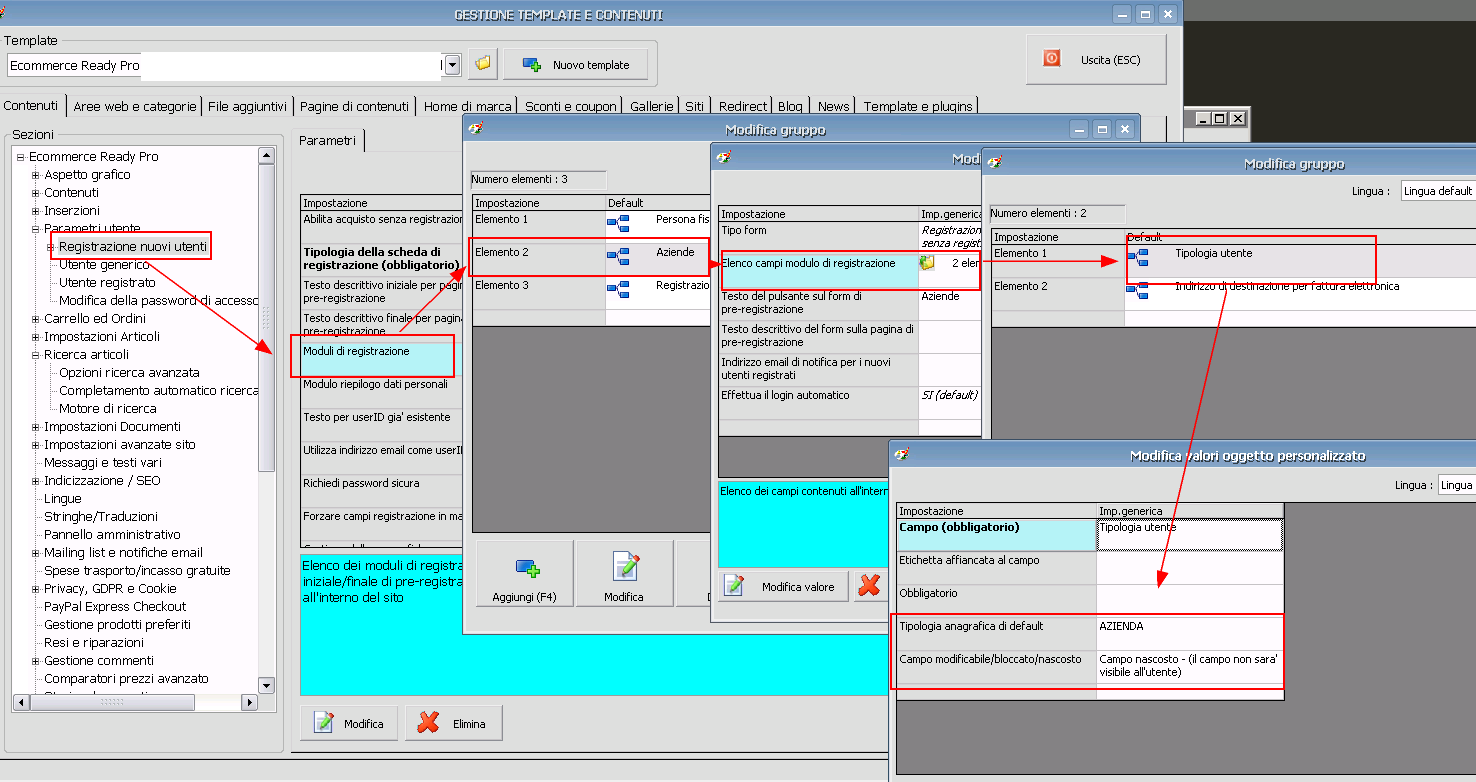Select the Tipo form setting row

tap(849, 238)
